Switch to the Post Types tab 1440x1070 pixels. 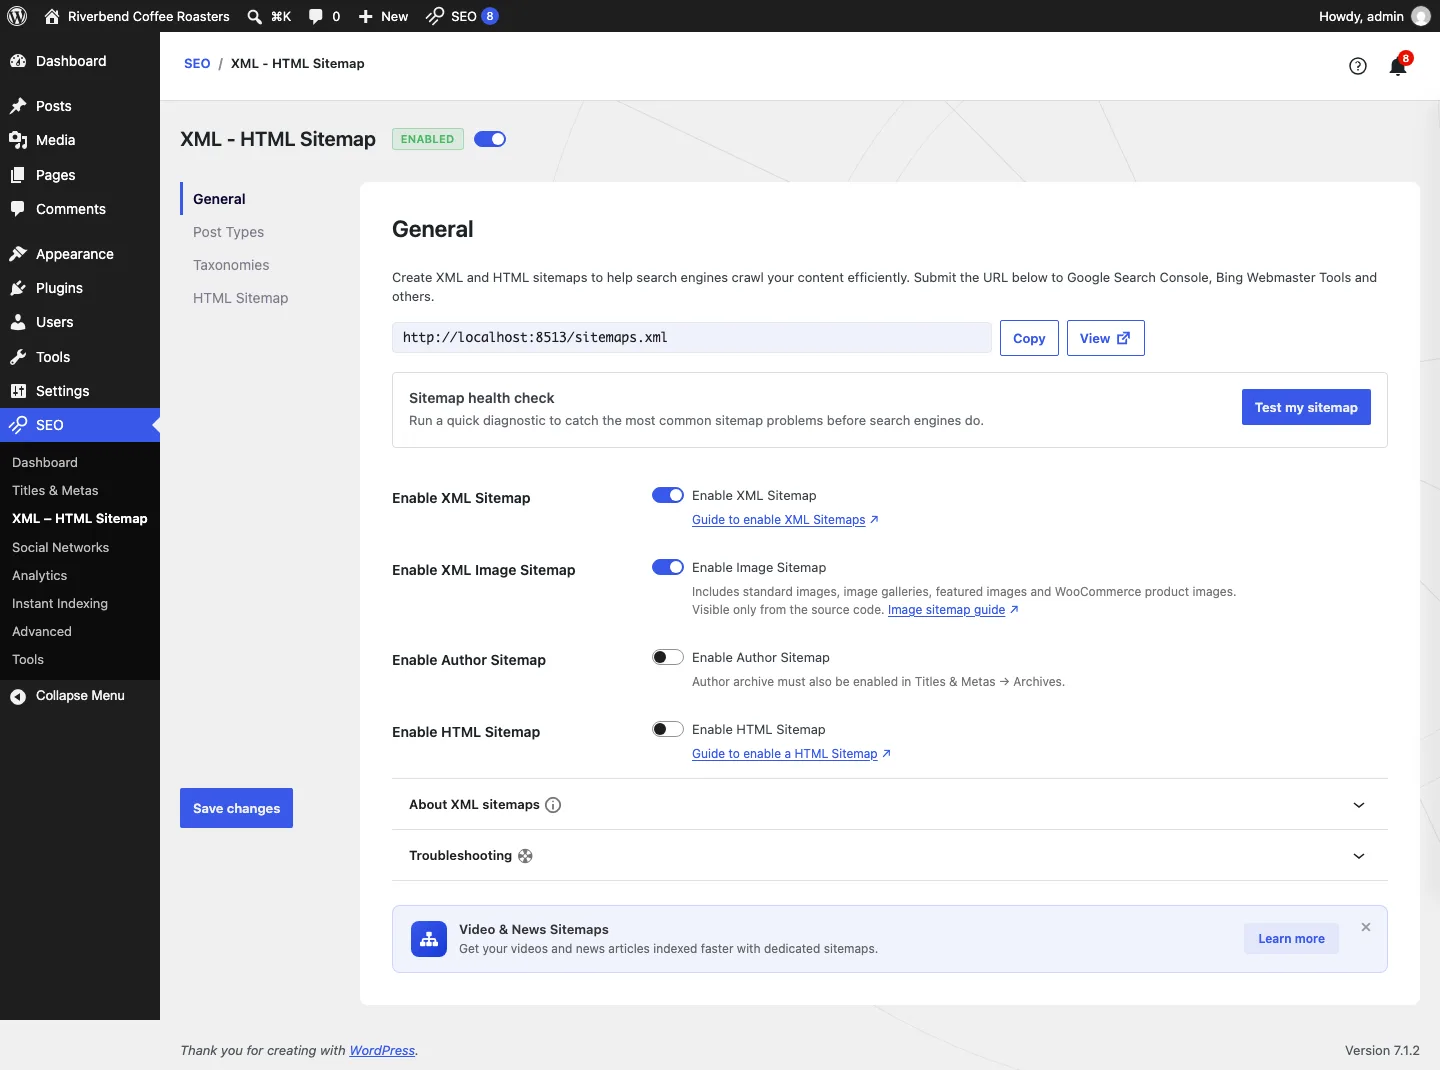pos(229,232)
